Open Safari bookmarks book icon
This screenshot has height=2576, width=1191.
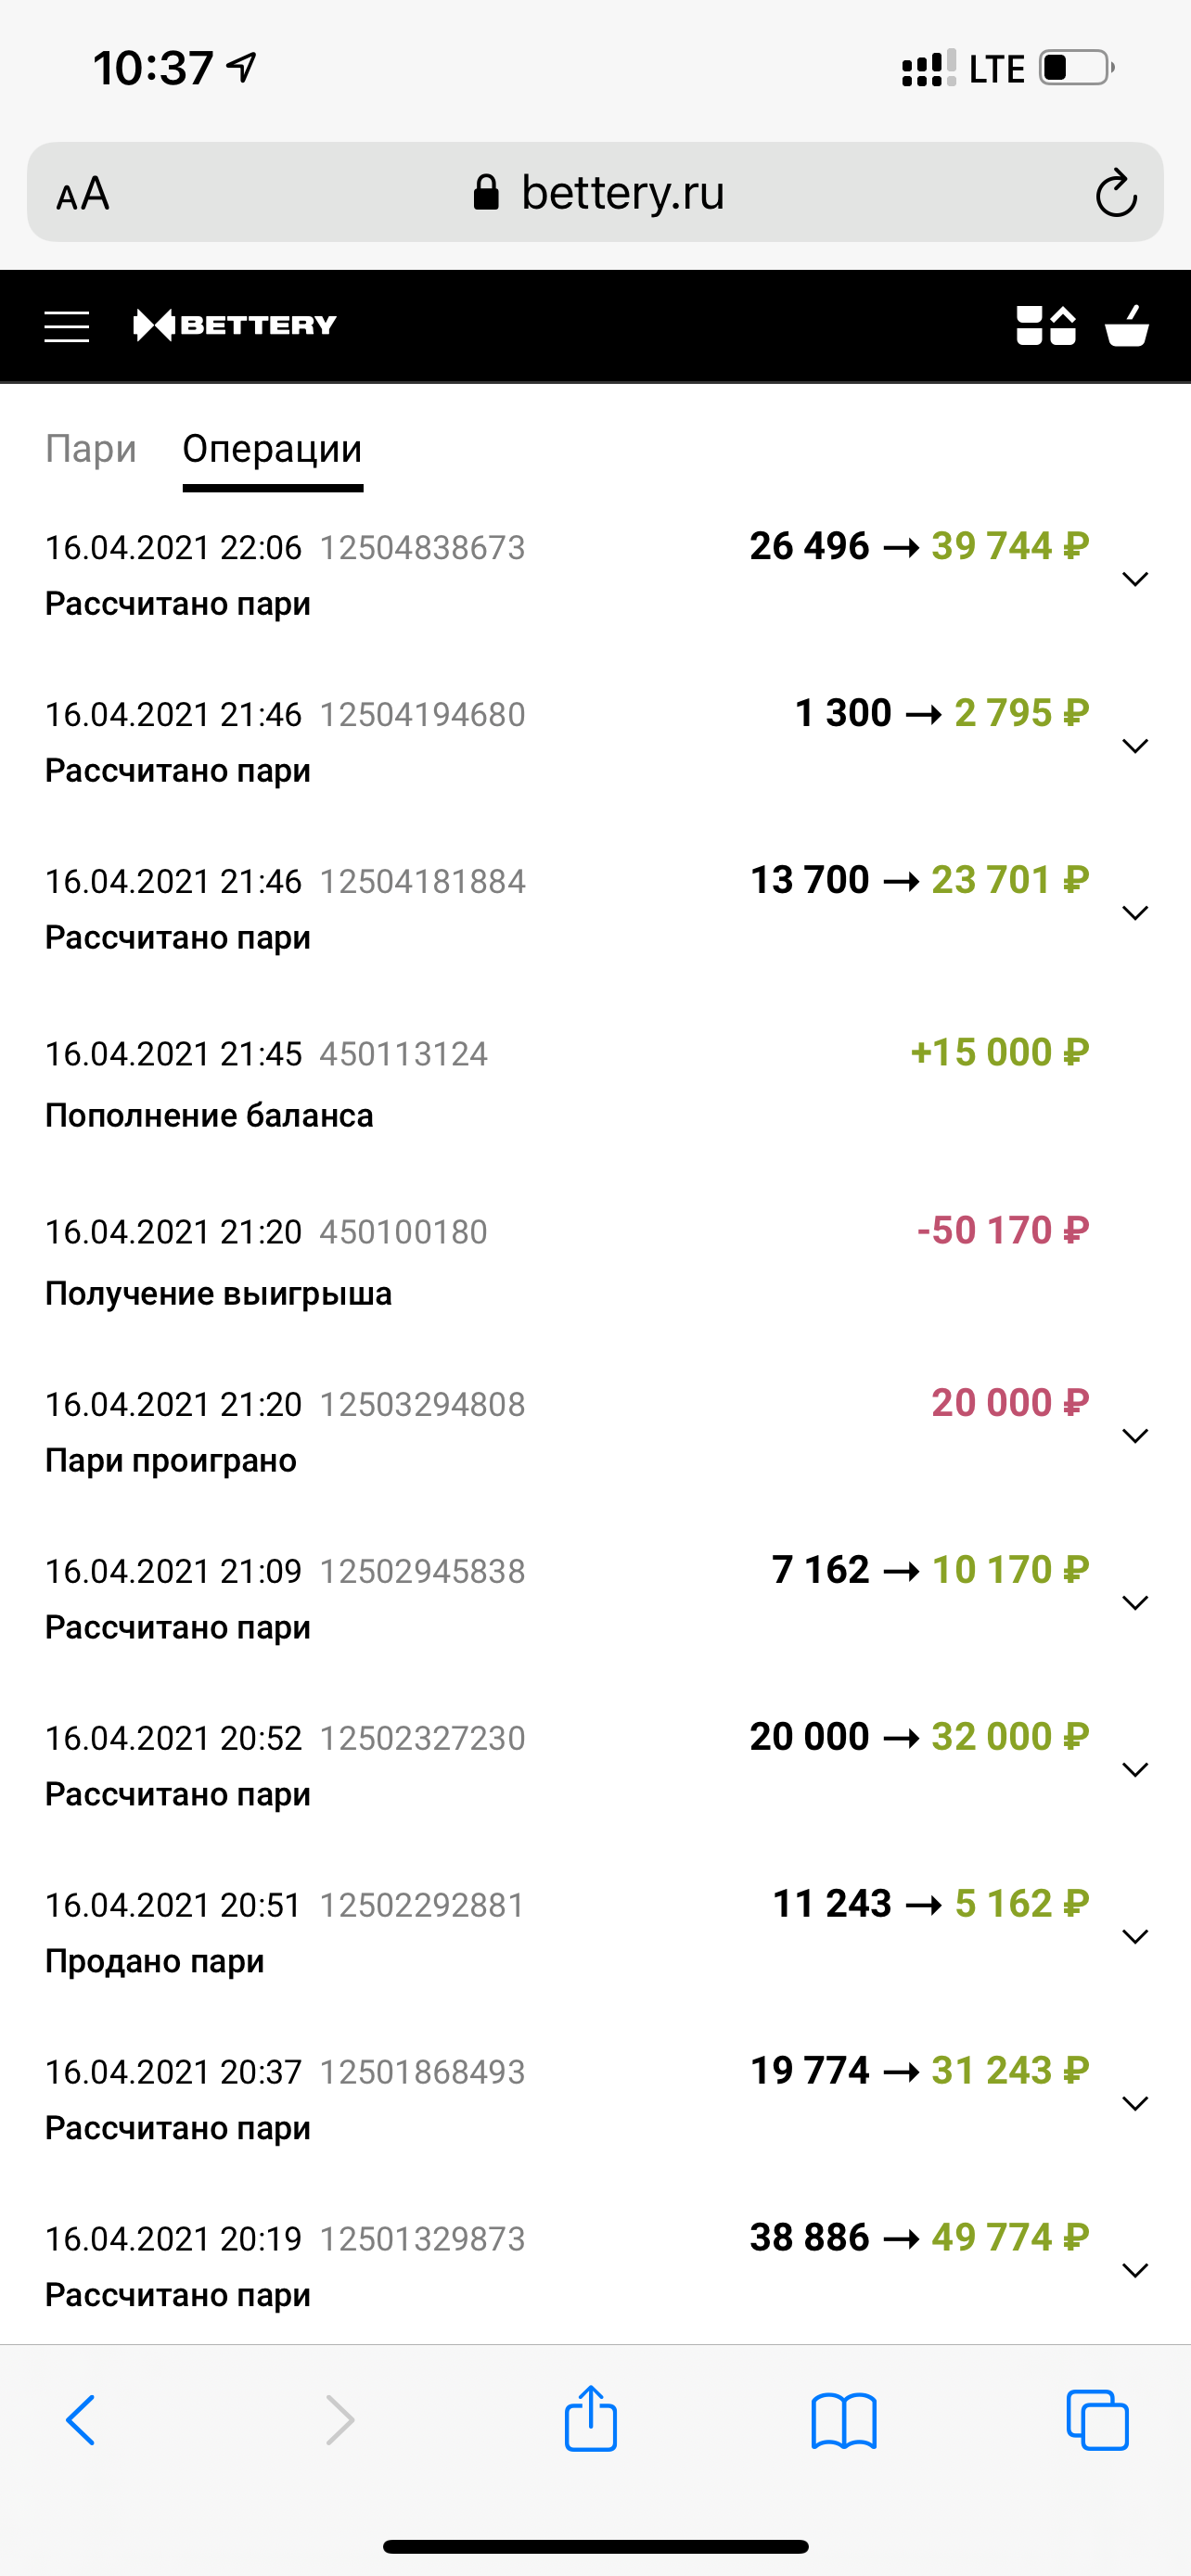[844, 2420]
